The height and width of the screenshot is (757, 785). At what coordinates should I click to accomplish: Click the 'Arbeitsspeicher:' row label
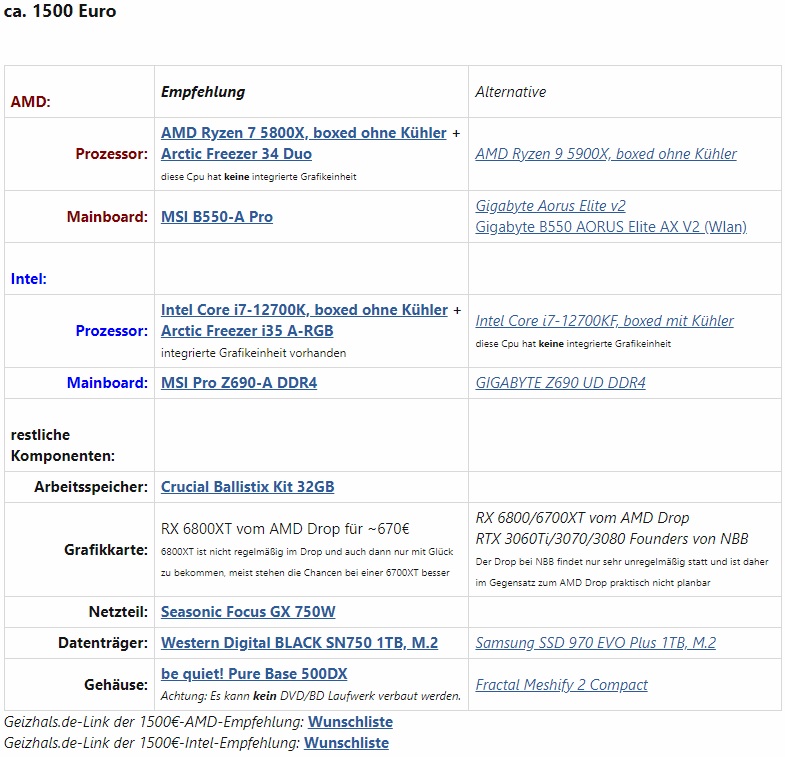point(91,487)
